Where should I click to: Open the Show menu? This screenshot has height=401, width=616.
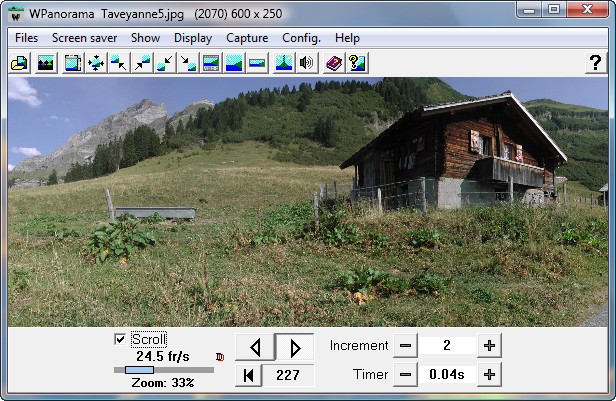click(x=145, y=38)
